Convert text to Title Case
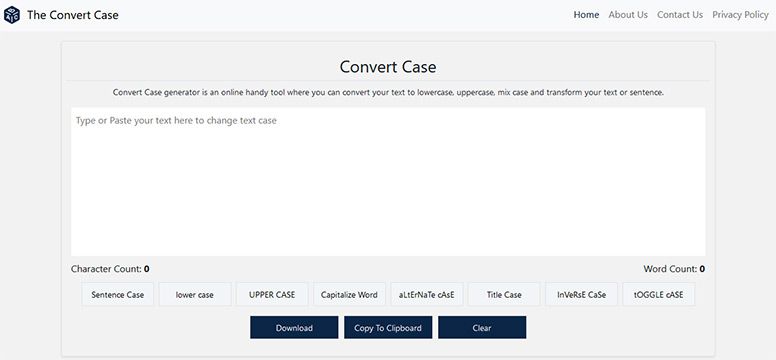 coord(504,295)
